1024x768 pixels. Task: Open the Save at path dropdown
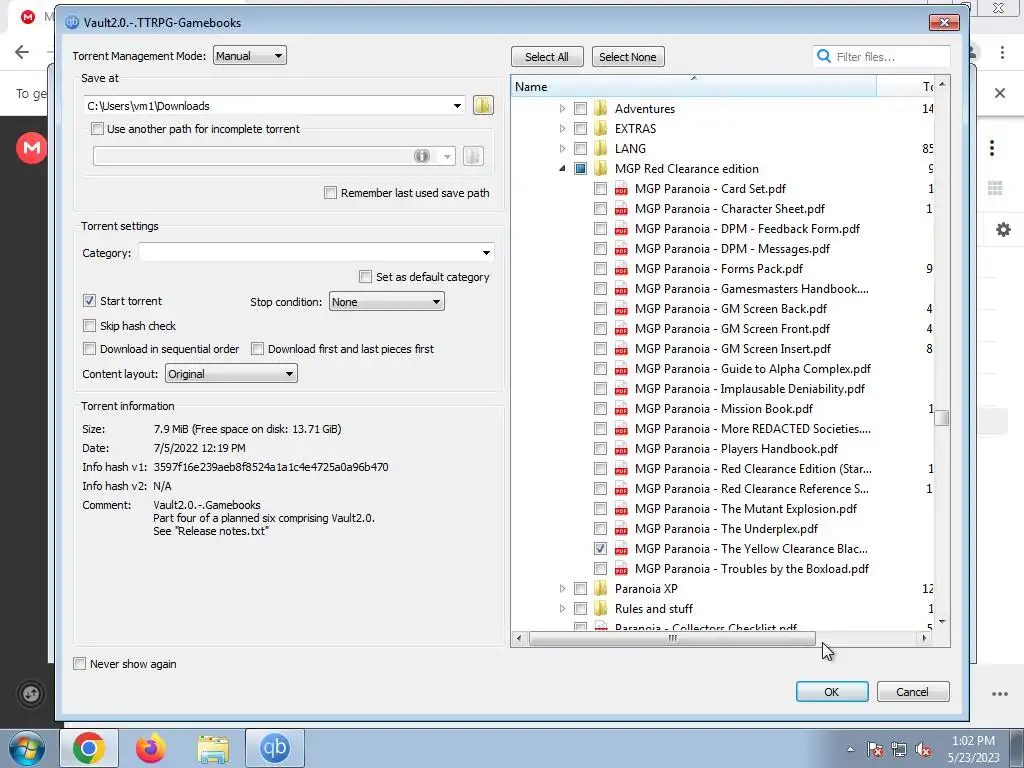pyautogui.click(x=457, y=106)
